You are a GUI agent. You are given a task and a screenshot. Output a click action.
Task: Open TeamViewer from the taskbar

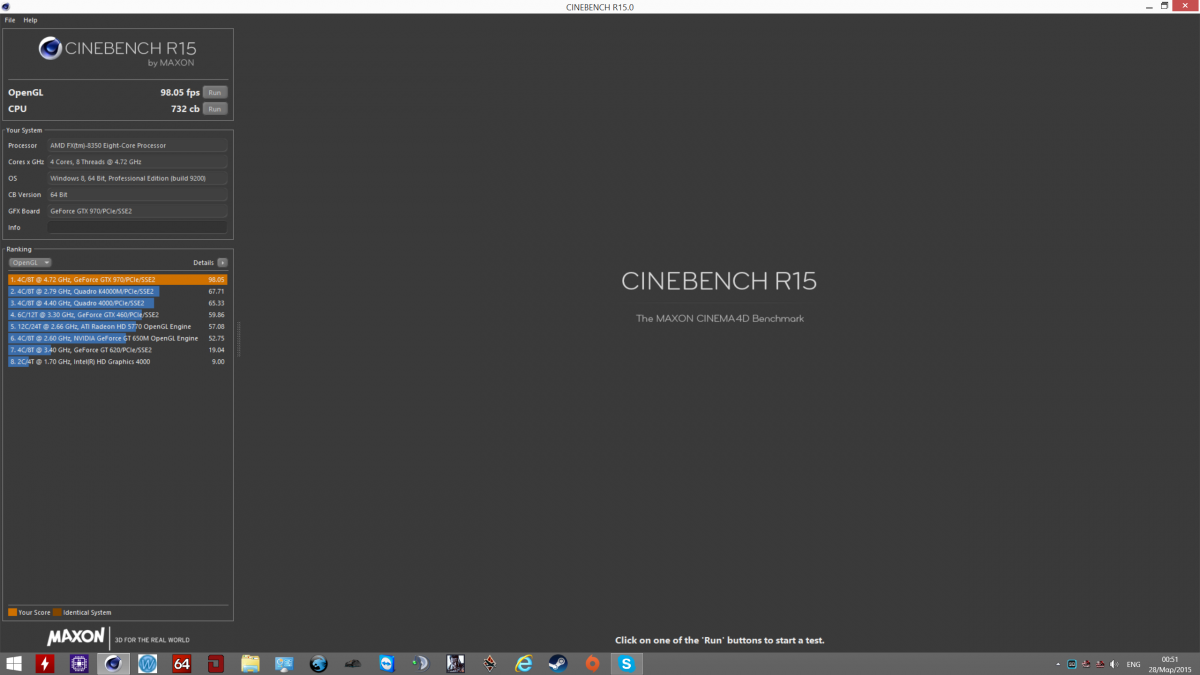click(386, 663)
